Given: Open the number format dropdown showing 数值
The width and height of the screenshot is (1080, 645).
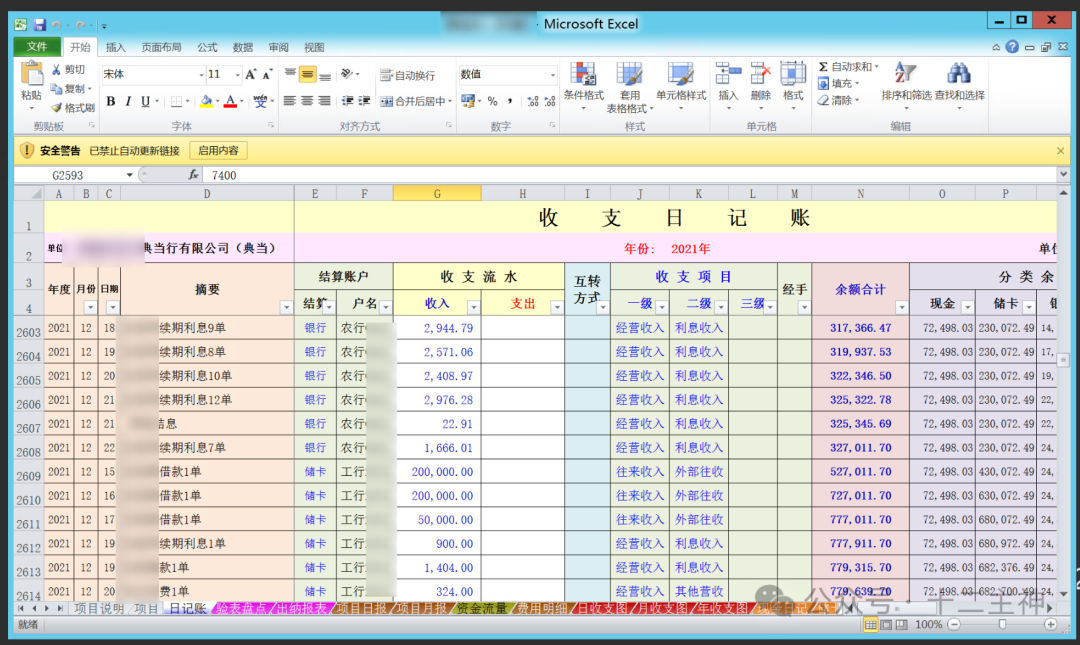Looking at the screenshot, I should tap(553, 74).
